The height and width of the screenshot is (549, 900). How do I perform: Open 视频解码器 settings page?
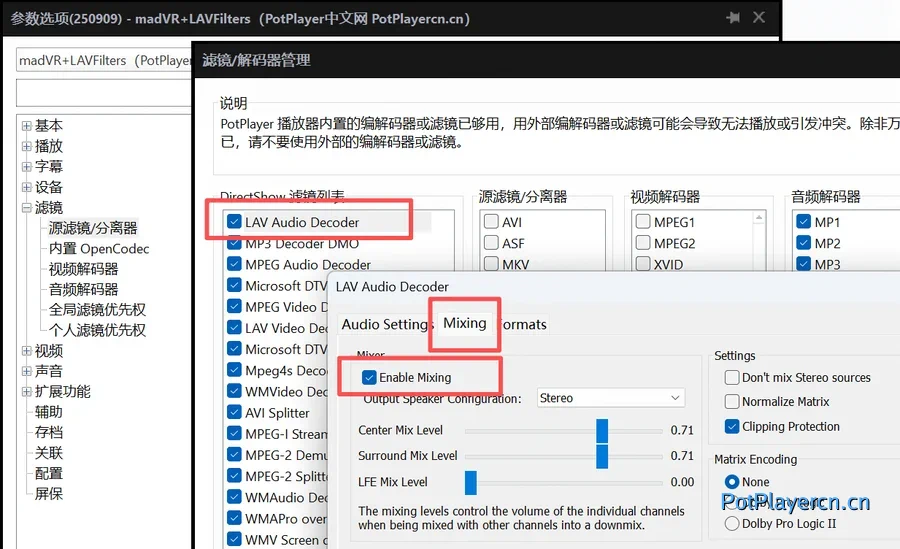point(83,269)
